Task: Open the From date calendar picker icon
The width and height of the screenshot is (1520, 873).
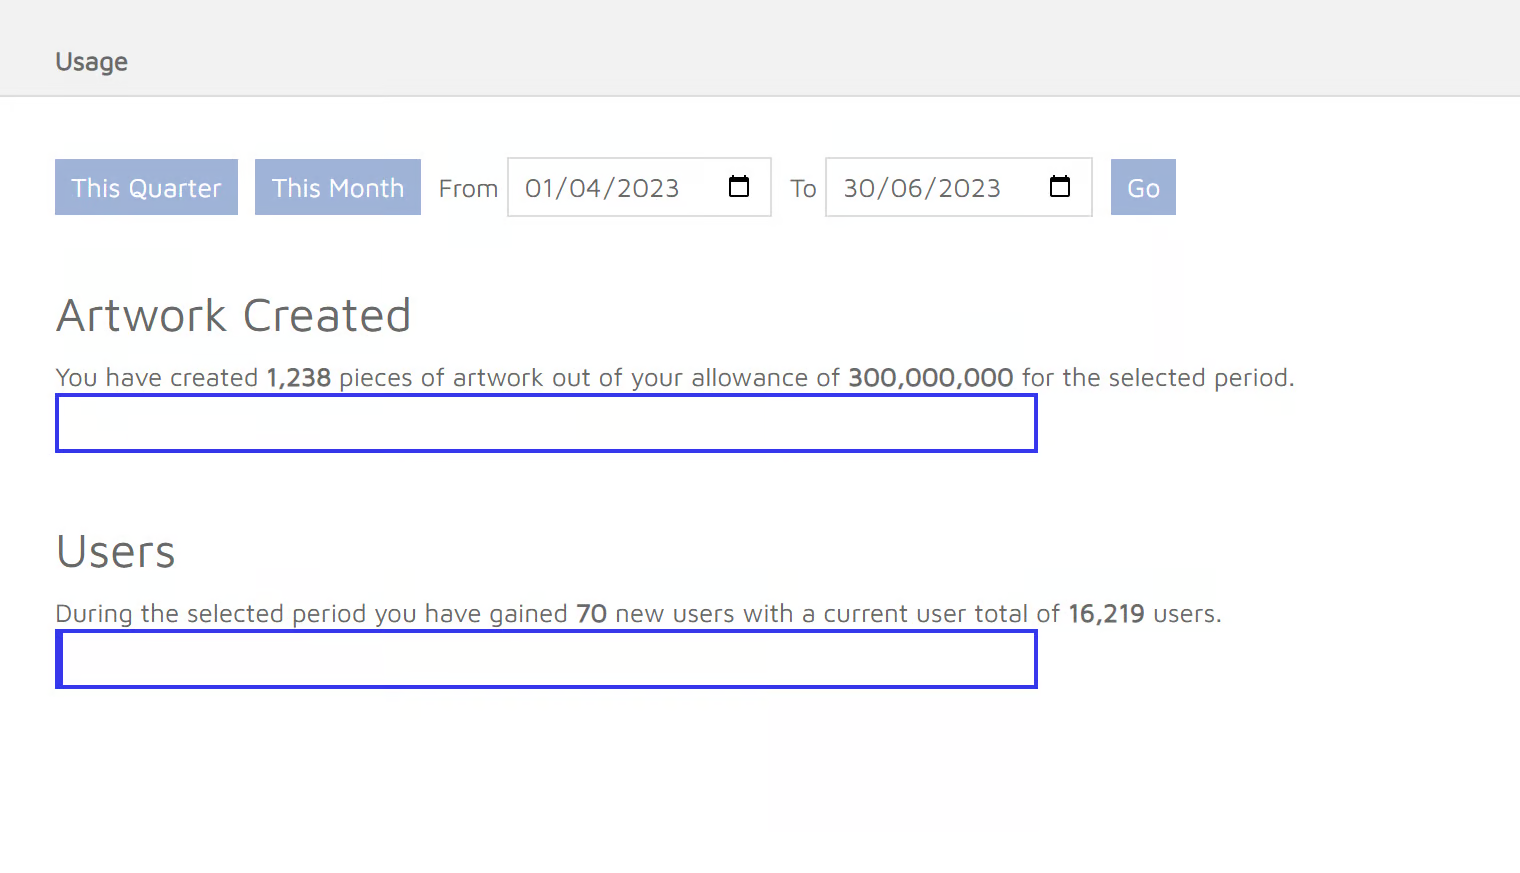Action: [x=739, y=187]
